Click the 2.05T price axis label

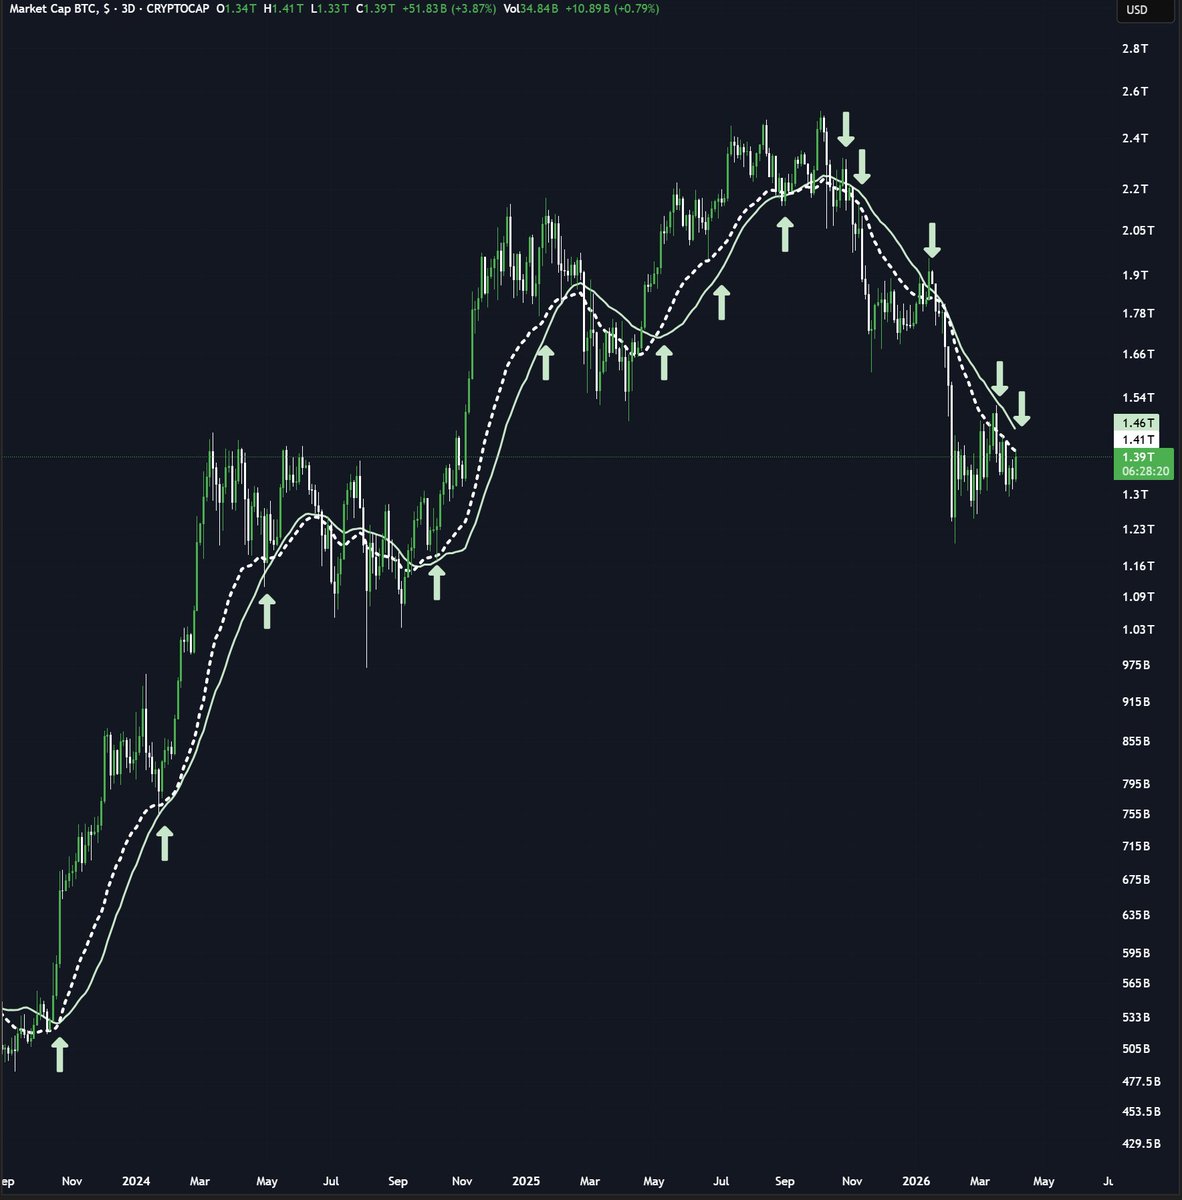point(1138,230)
